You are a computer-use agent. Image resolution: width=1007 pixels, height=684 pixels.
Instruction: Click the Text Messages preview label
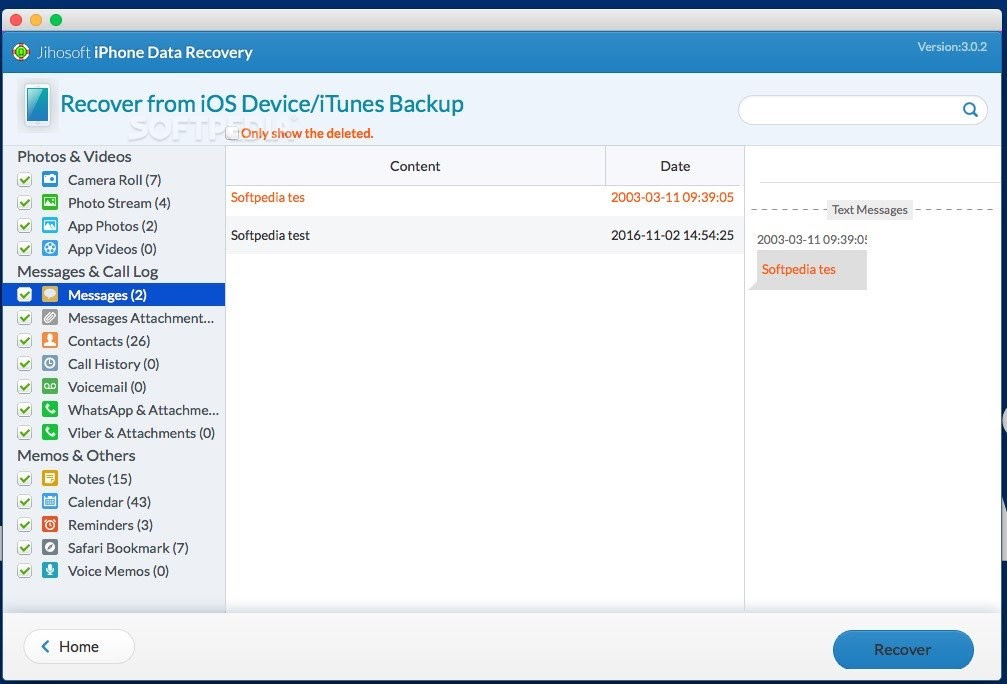(870, 209)
